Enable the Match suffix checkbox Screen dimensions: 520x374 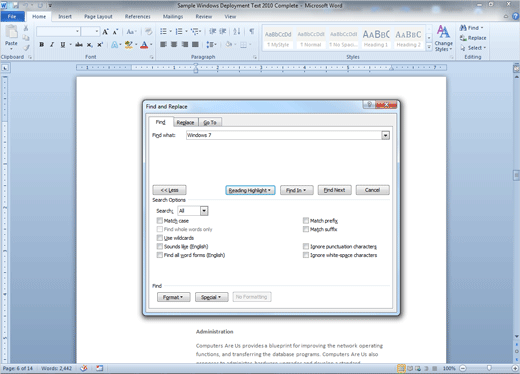[306, 229]
